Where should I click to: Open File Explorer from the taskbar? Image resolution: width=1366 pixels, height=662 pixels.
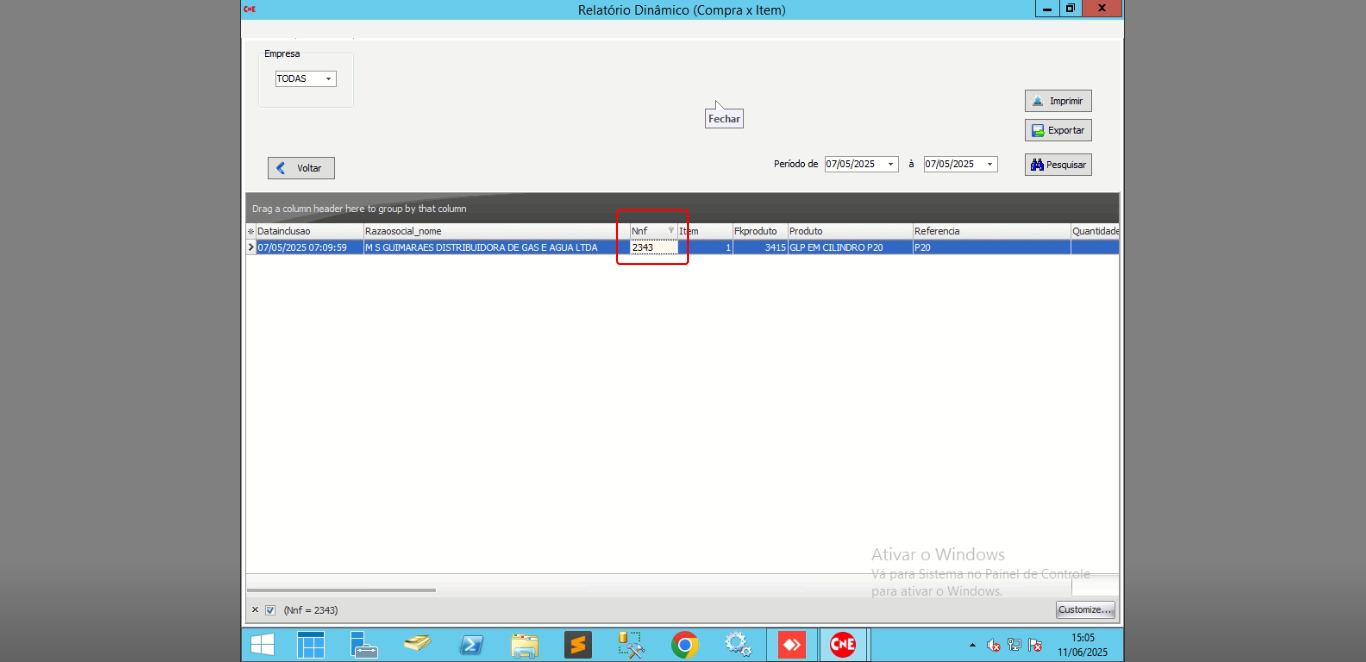click(525, 645)
